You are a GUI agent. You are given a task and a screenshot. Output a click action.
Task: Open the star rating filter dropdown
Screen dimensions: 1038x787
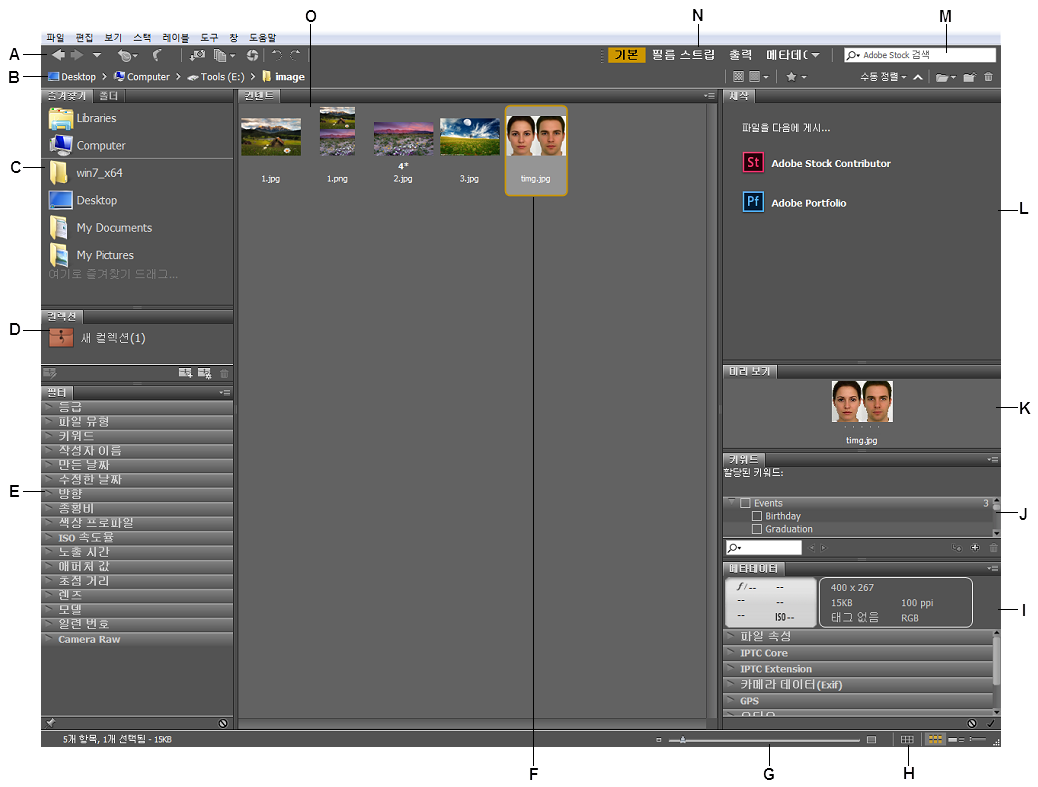click(796, 77)
